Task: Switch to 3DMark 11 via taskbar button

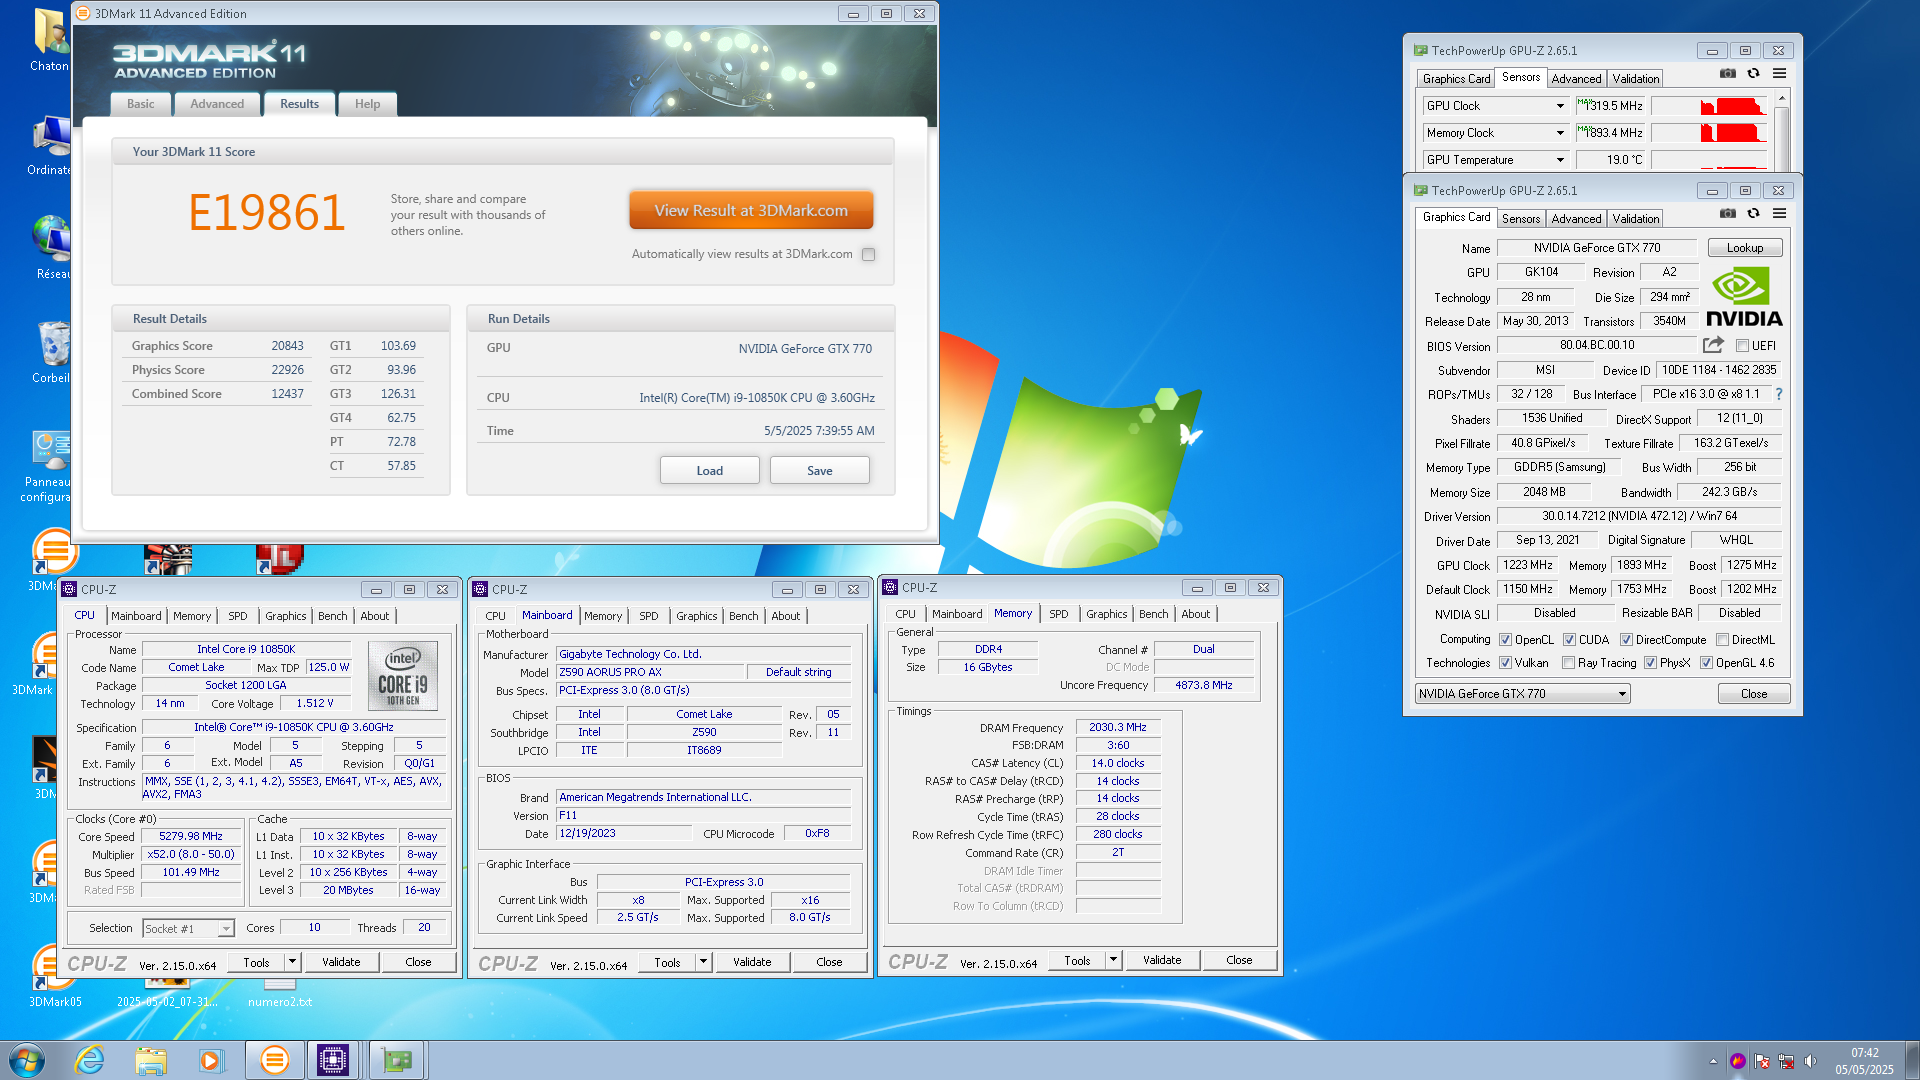Action: (274, 1060)
